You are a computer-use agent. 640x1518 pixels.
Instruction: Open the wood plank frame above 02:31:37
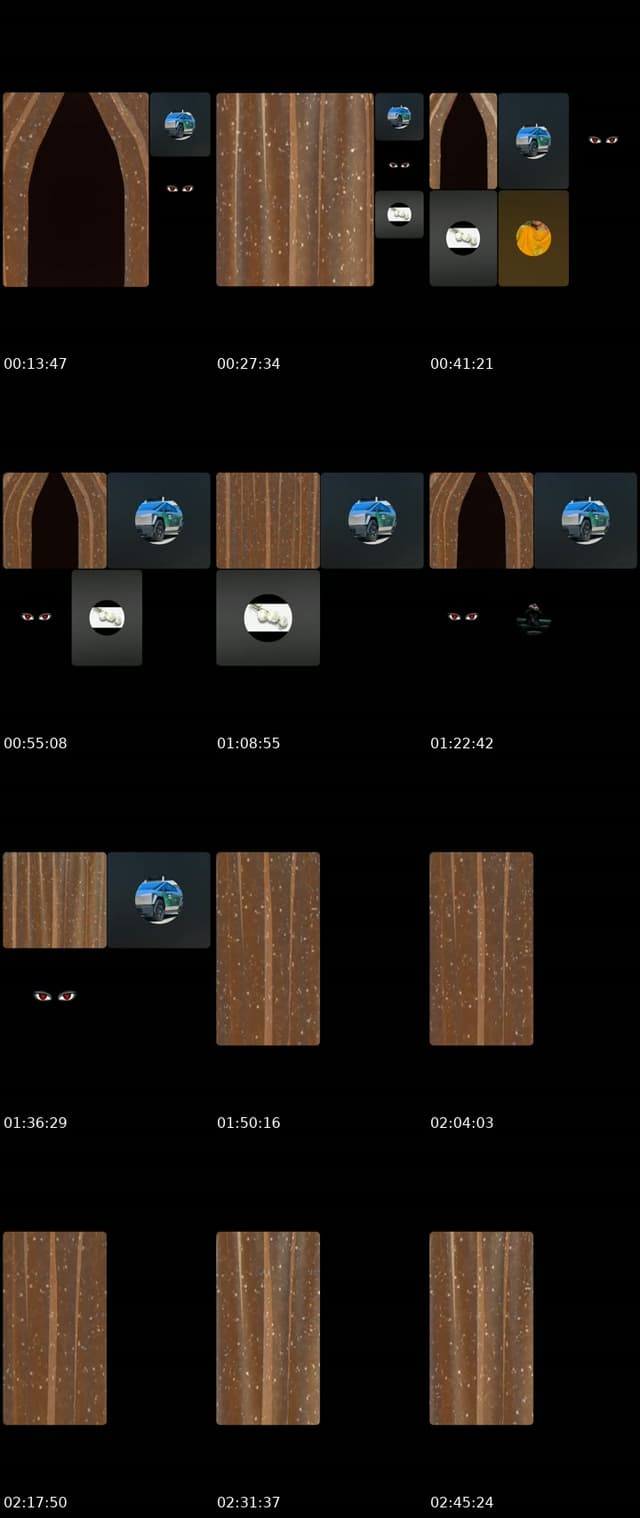coord(268,1328)
